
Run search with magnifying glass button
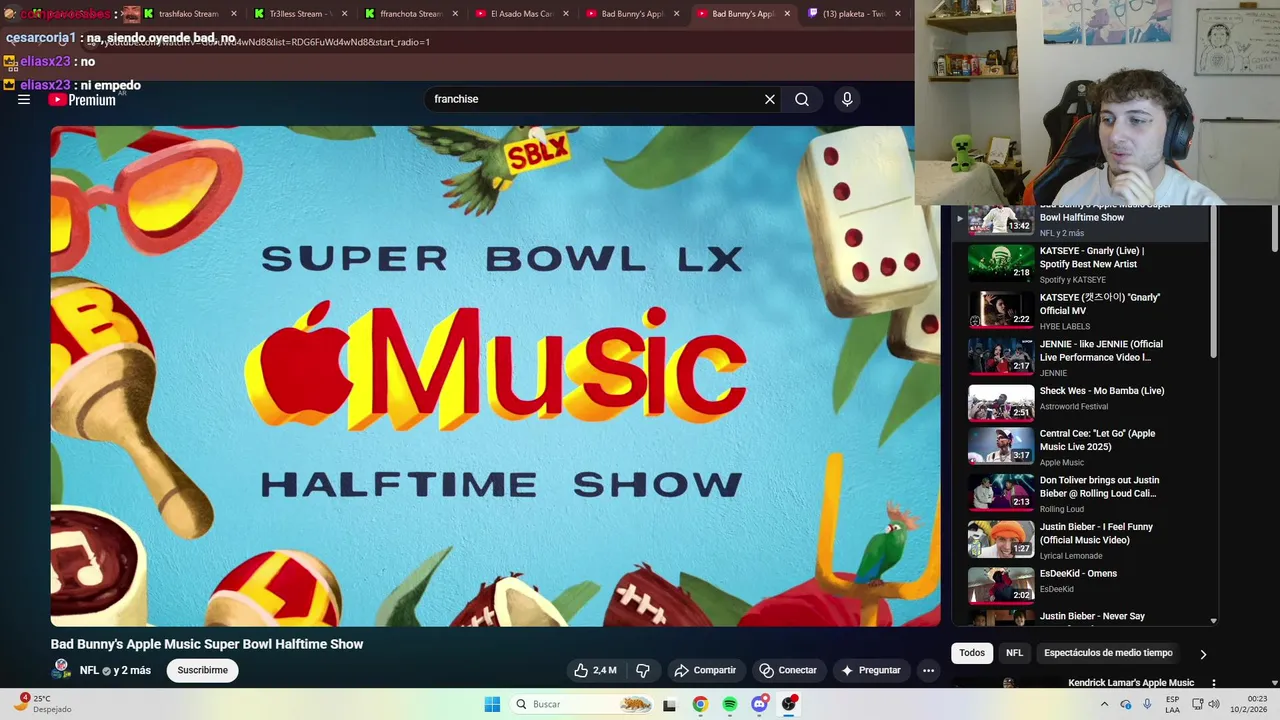802,99
